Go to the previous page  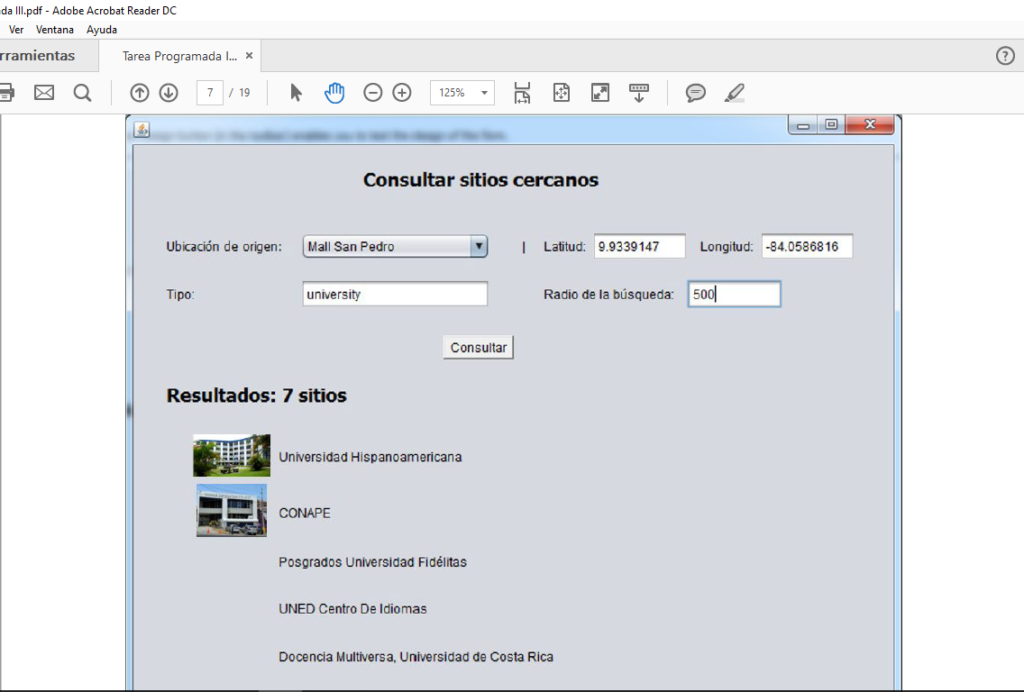click(139, 92)
